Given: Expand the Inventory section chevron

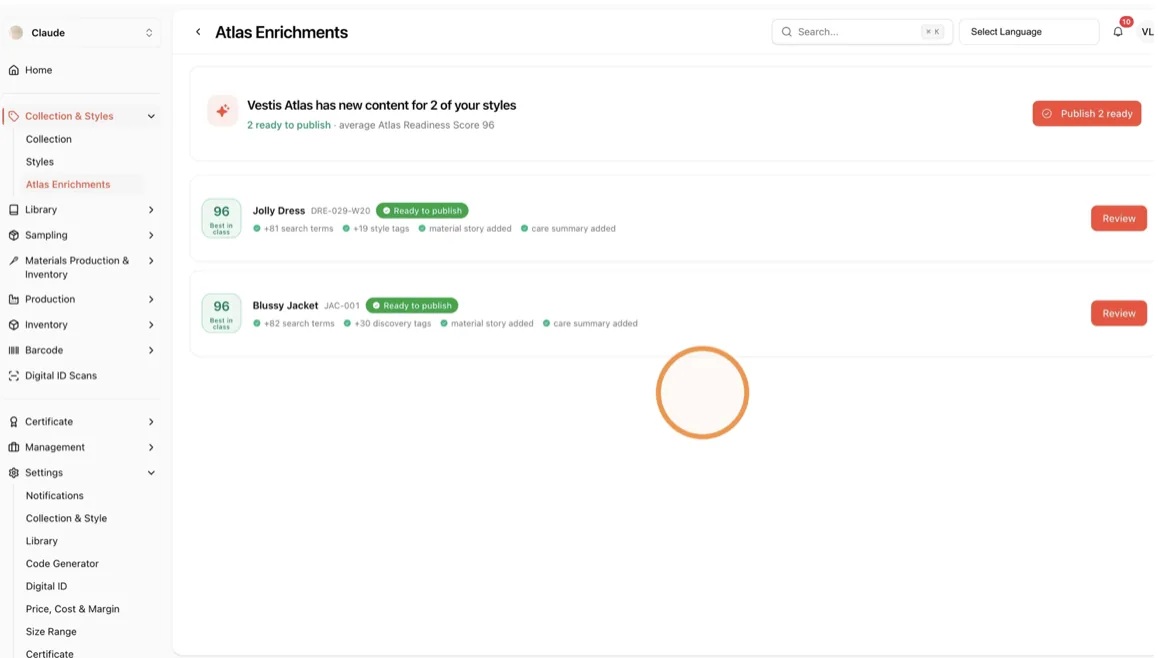Looking at the screenshot, I should click(151, 325).
